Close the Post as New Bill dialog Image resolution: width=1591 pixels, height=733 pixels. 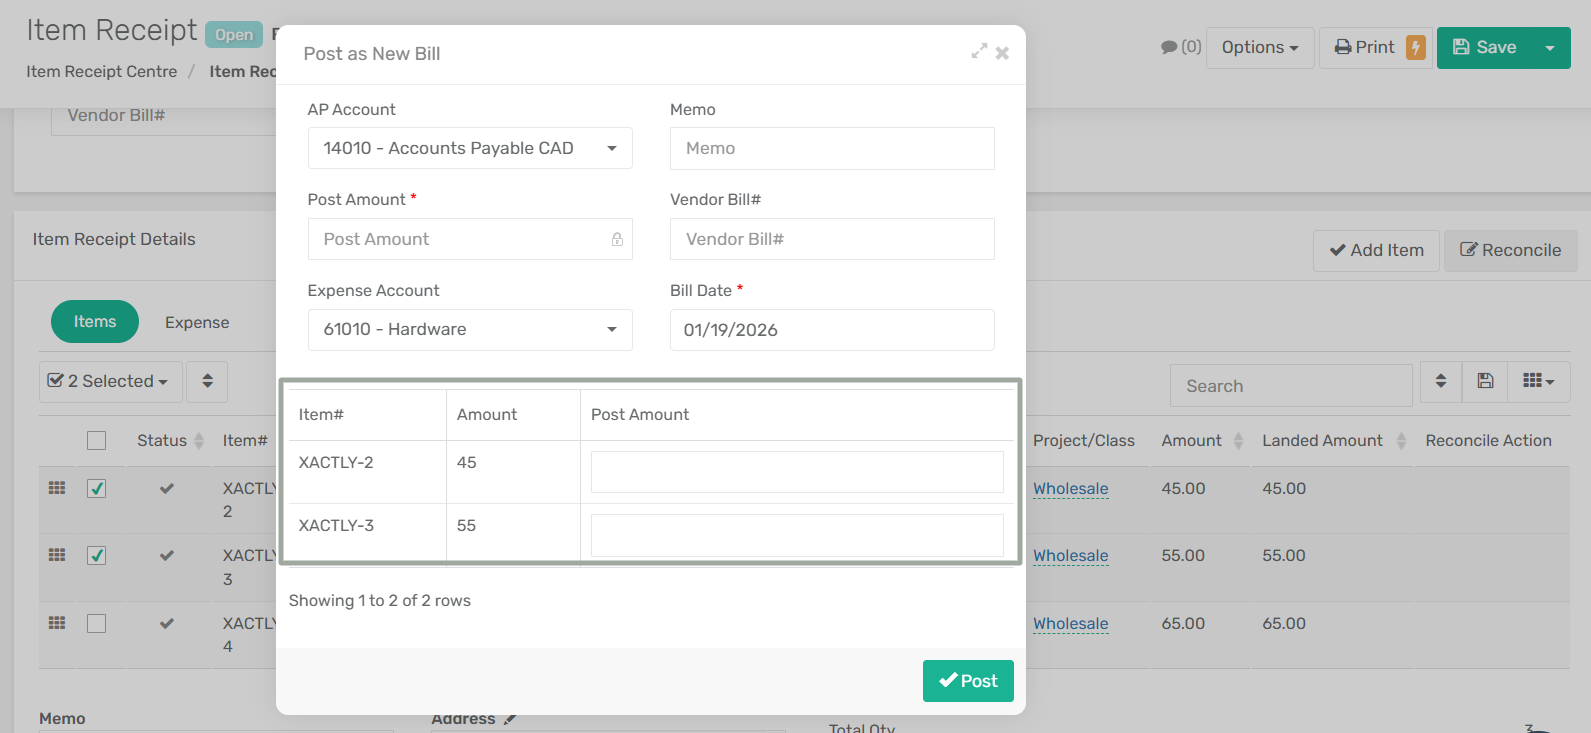click(x=1002, y=53)
